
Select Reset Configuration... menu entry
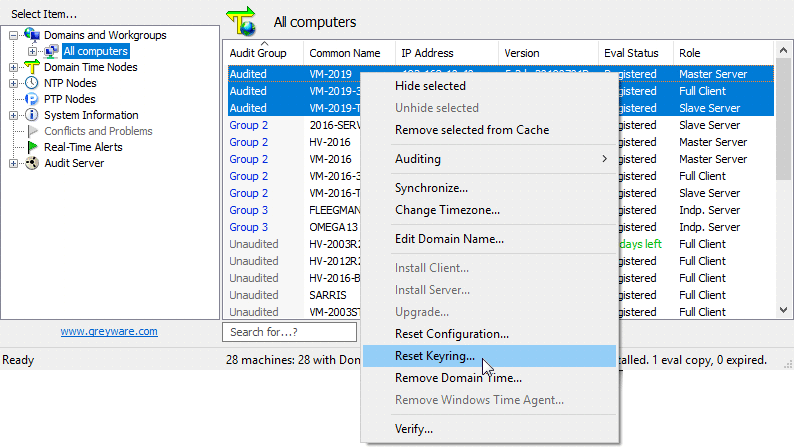click(x=489, y=334)
